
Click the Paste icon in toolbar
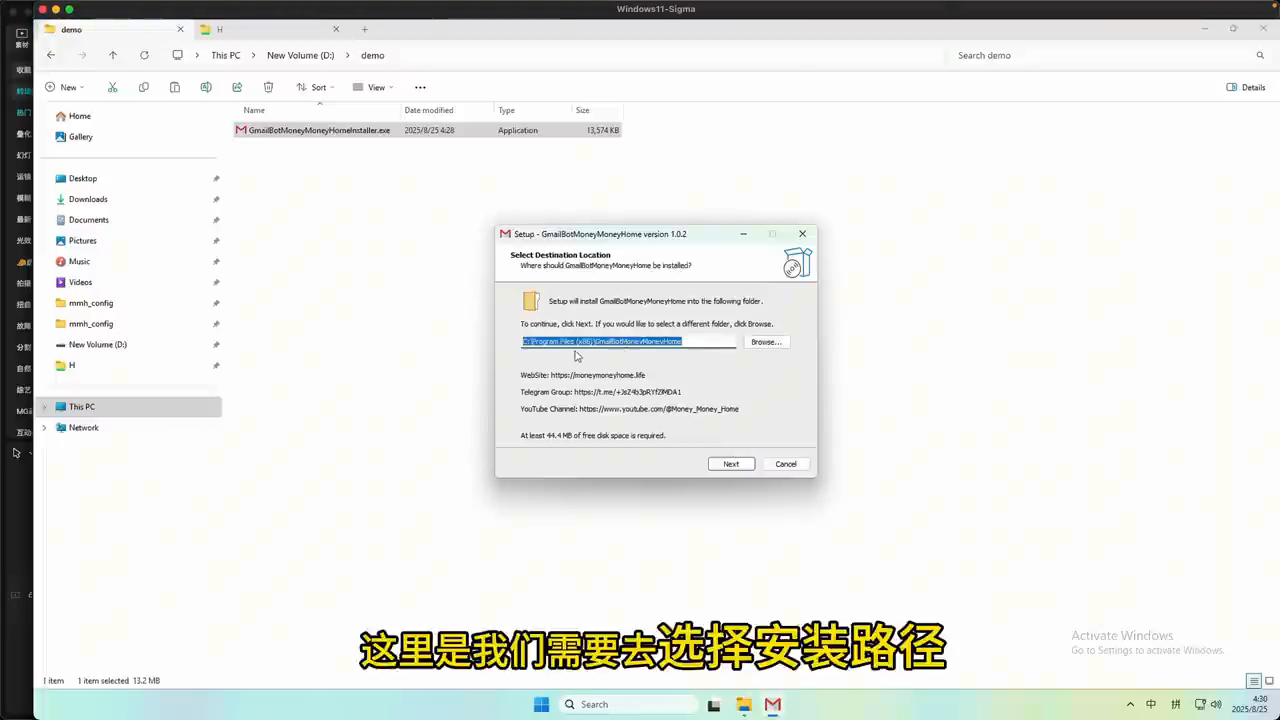(175, 87)
